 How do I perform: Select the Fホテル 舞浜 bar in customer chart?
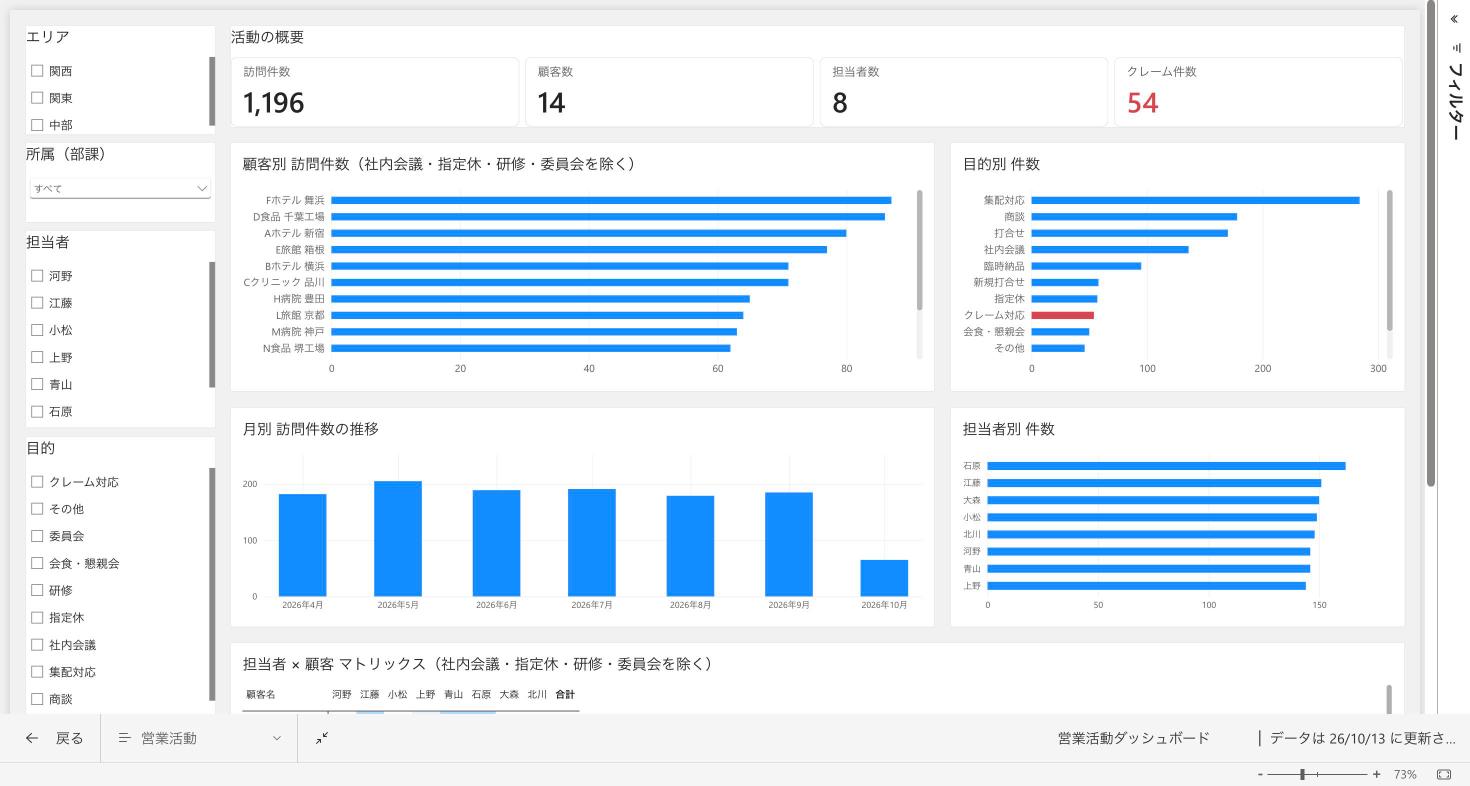click(x=611, y=200)
